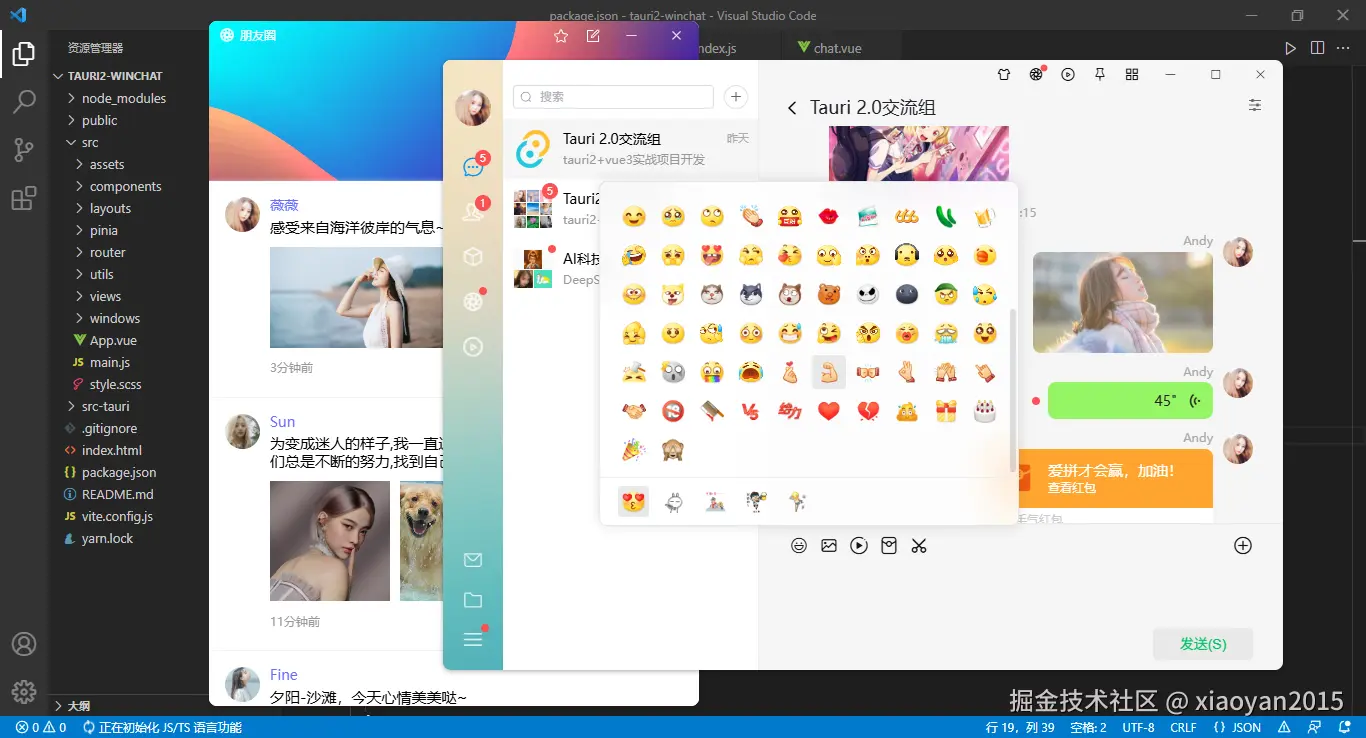This screenshot has width=1366, height=738.
Task: Click the 发送(S) send button
Action: [x=1203, y=644]
